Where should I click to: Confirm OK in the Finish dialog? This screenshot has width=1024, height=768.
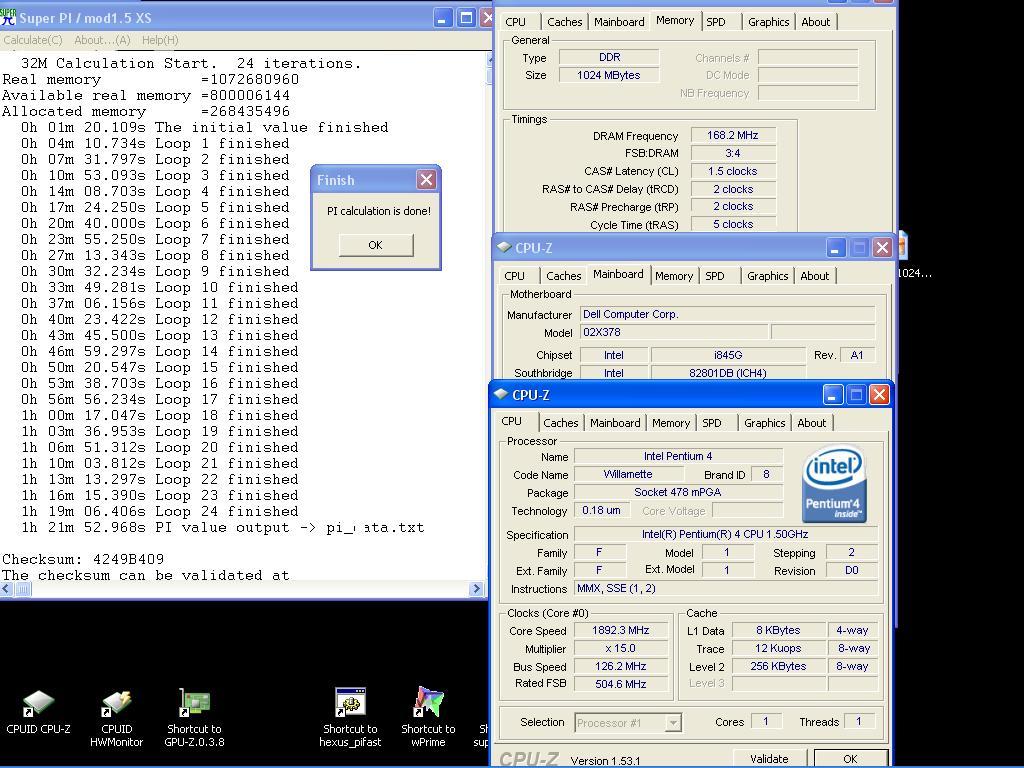[x=376, y=245]
